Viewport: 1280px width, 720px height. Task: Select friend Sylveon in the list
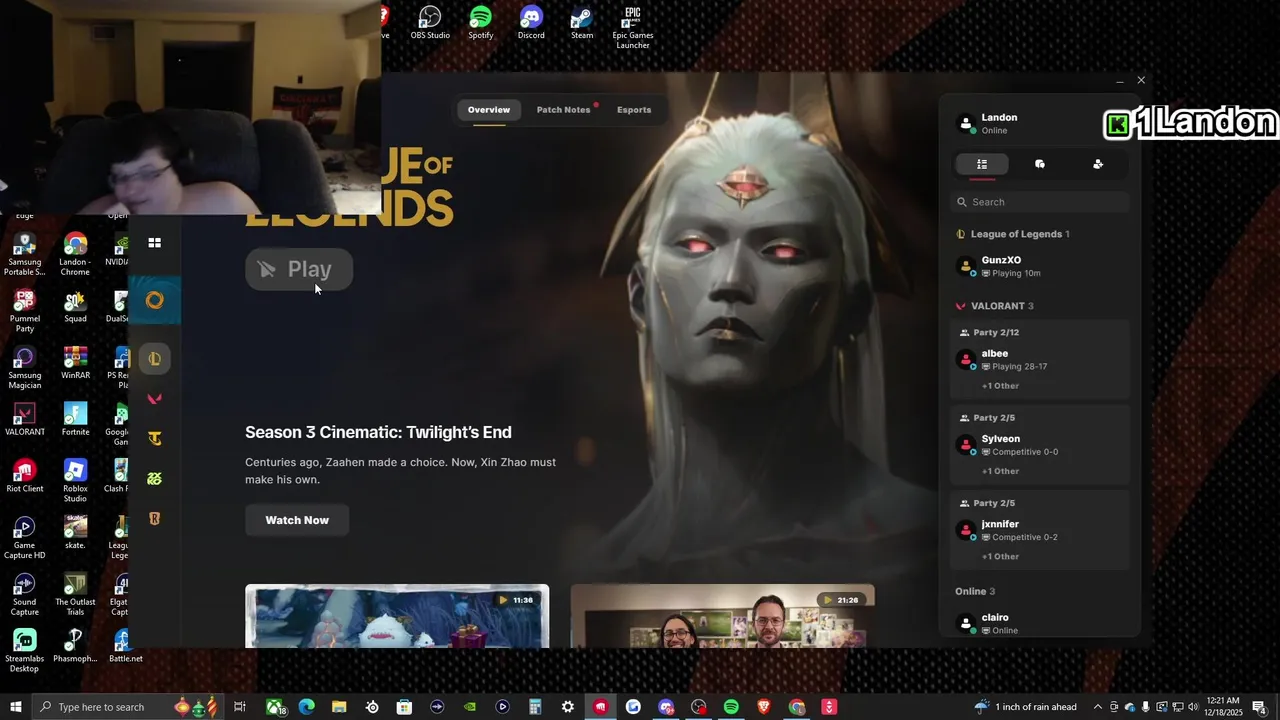pyautogui.click(x=1040, y=445)
